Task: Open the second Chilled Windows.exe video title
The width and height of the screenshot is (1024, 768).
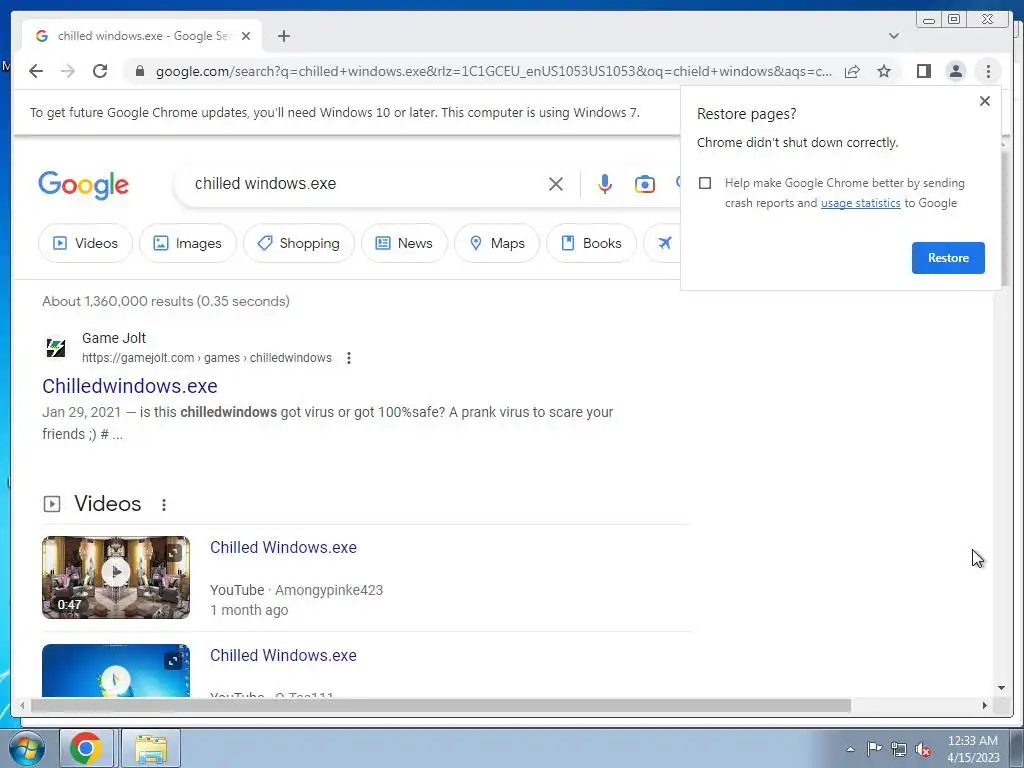Action: [283, 655]
